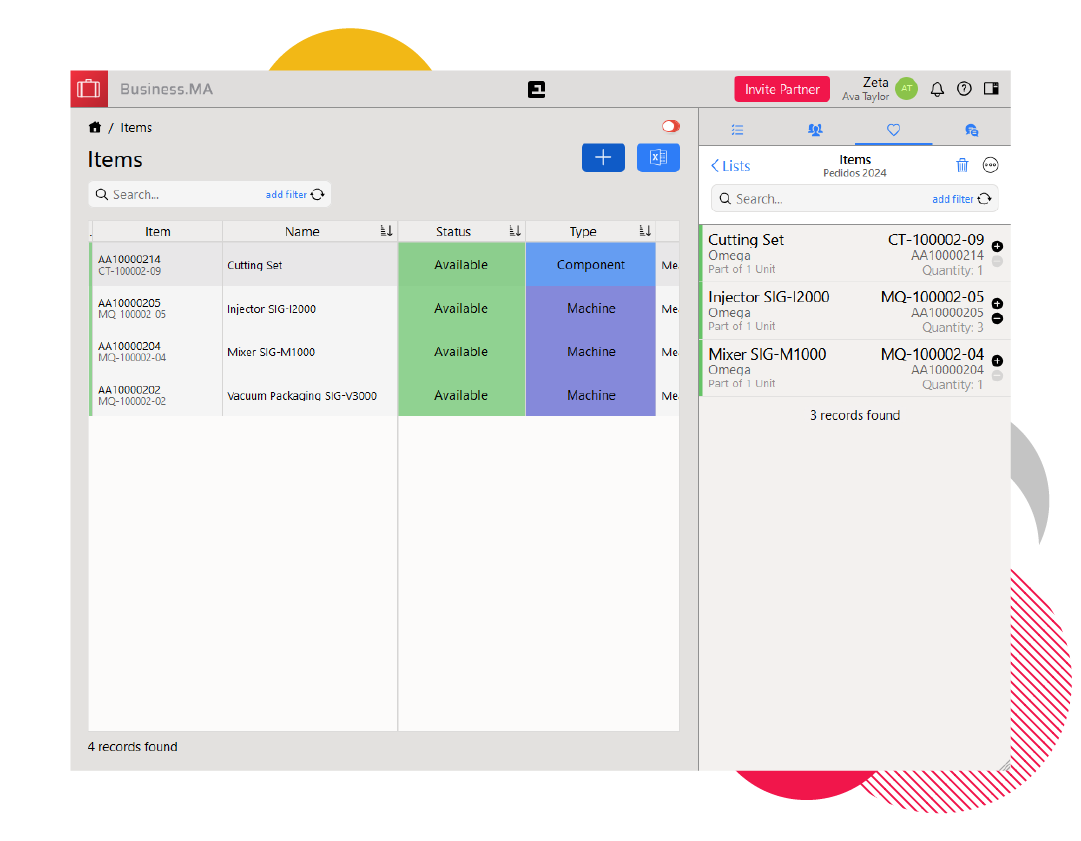Export items to Excel
The image size is (1081, 841).
(658, 158)
